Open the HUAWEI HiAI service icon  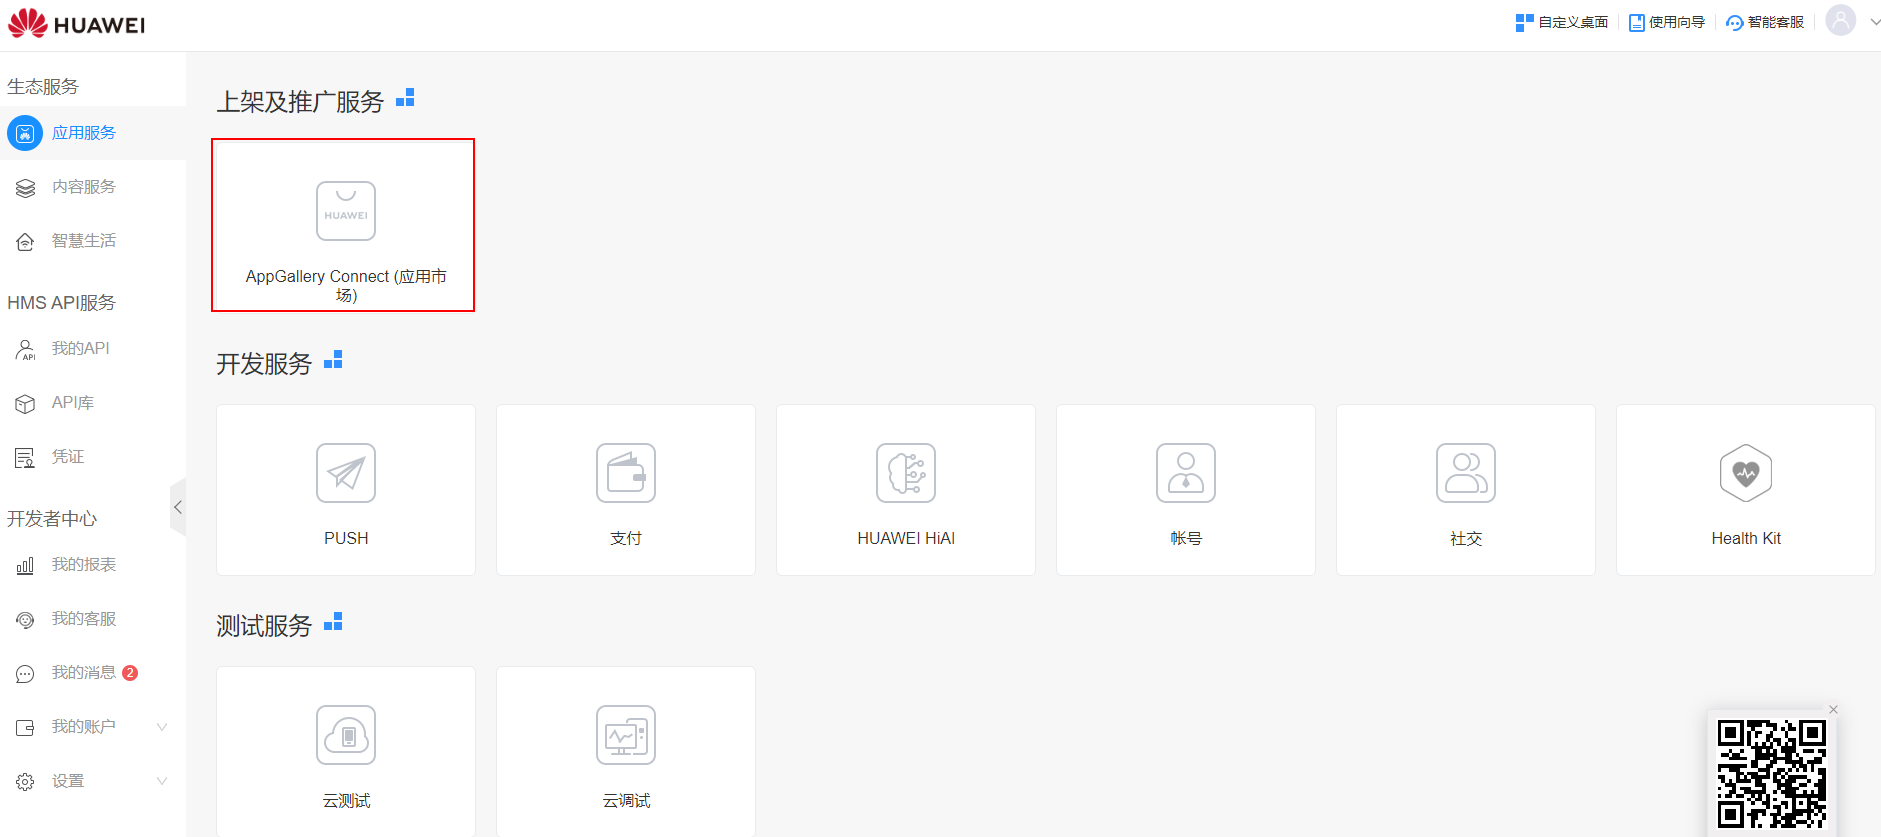(x=906, y=473)
